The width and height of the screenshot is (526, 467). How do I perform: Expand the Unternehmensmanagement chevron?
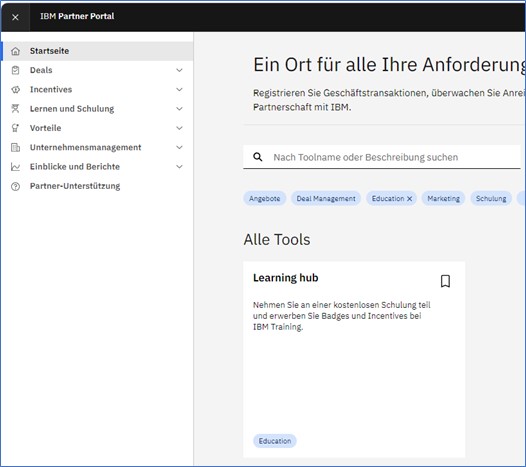click(179, 147)
